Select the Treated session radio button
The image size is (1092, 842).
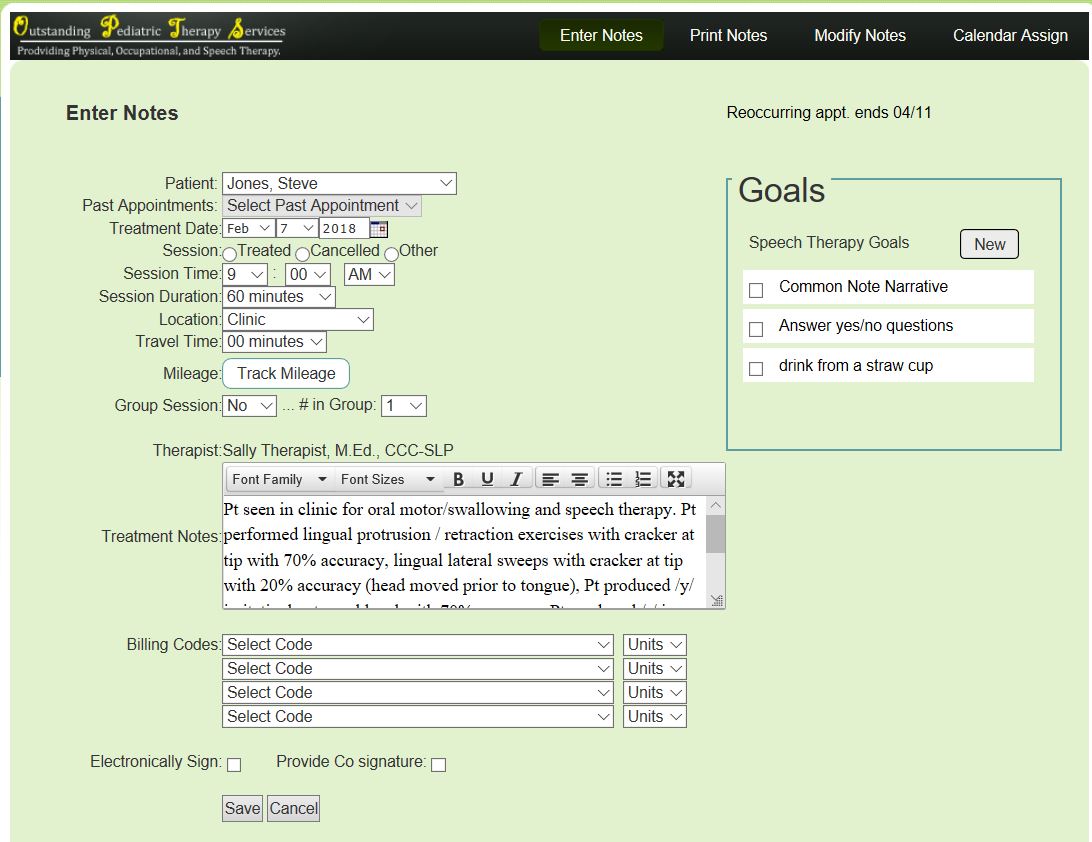pyautogui.click(x=230, y=254)
